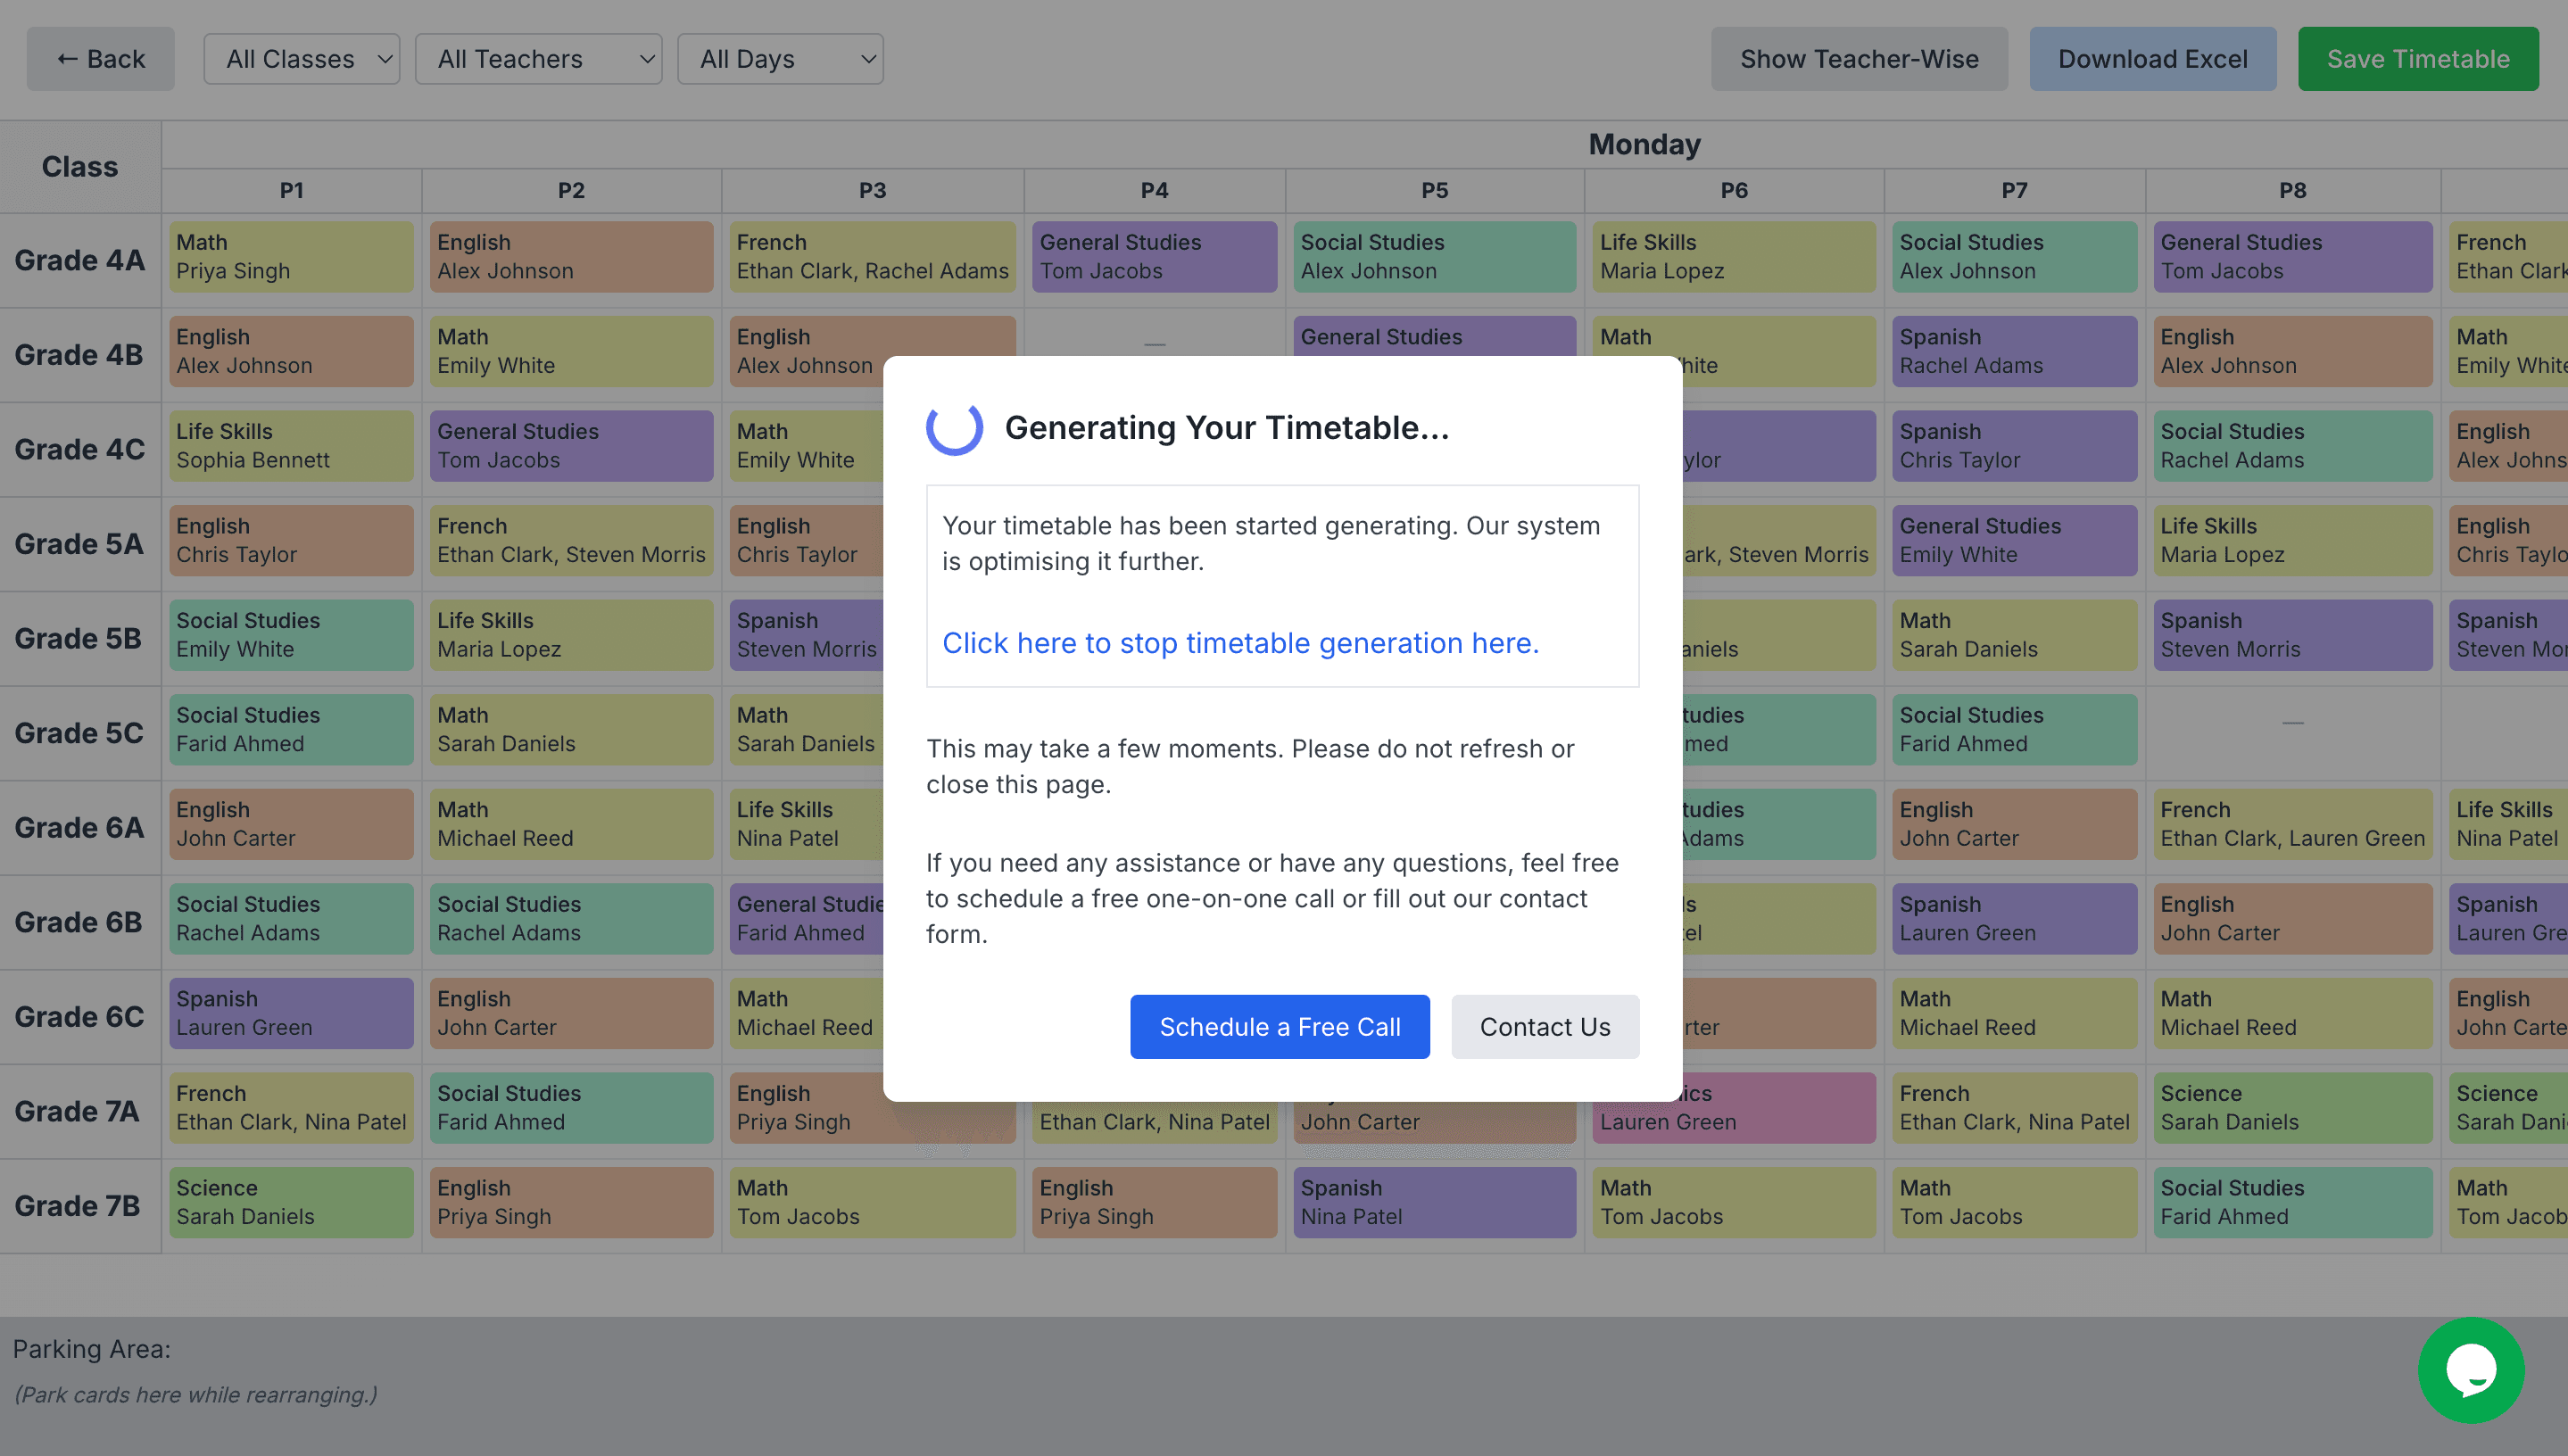The image size is (2568, 1456).
Task: Click Download Excel button
Action: [2152, 59]
